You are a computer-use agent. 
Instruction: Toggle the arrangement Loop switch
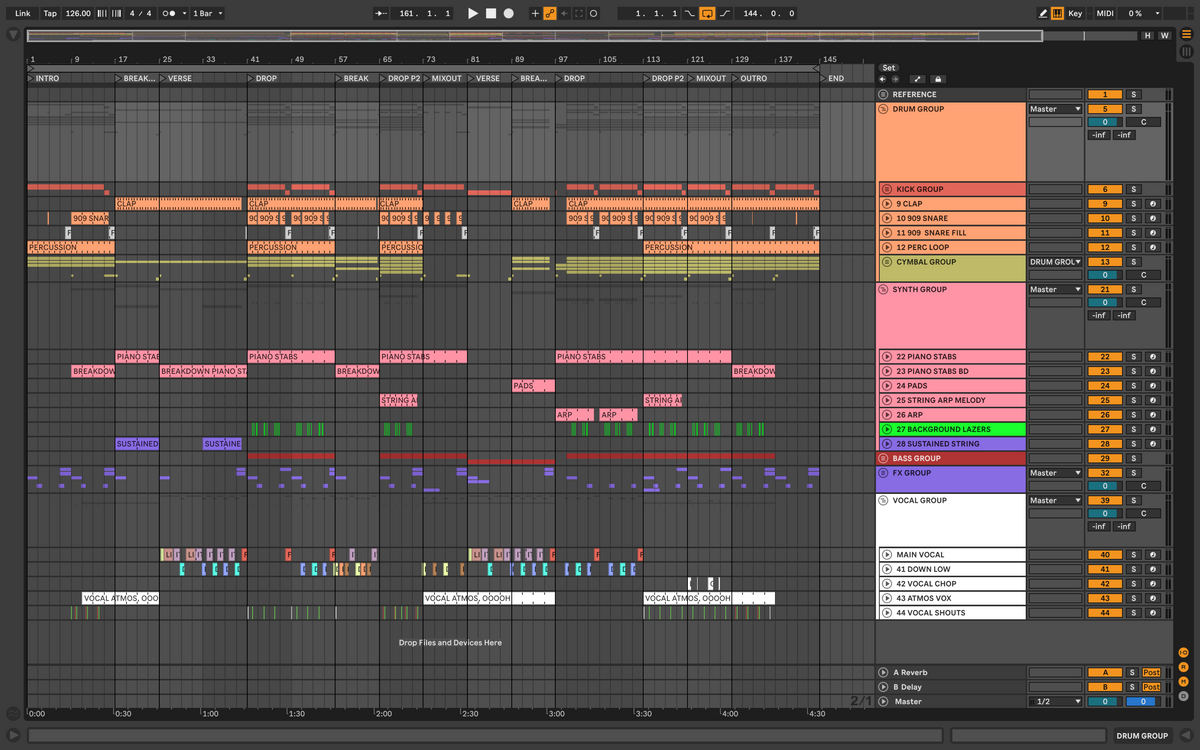[x=707, y=14]
